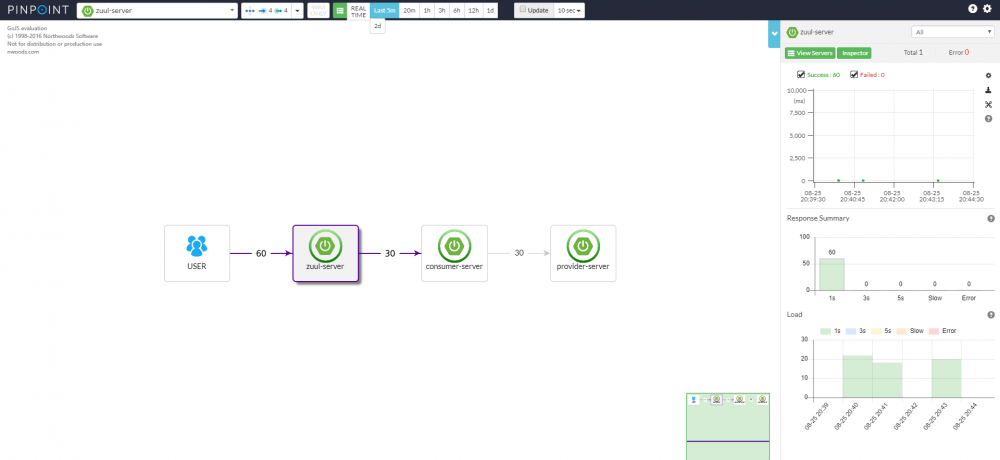Select the zuul-server node in map
1000x460 pixels.
click(325, 253)
